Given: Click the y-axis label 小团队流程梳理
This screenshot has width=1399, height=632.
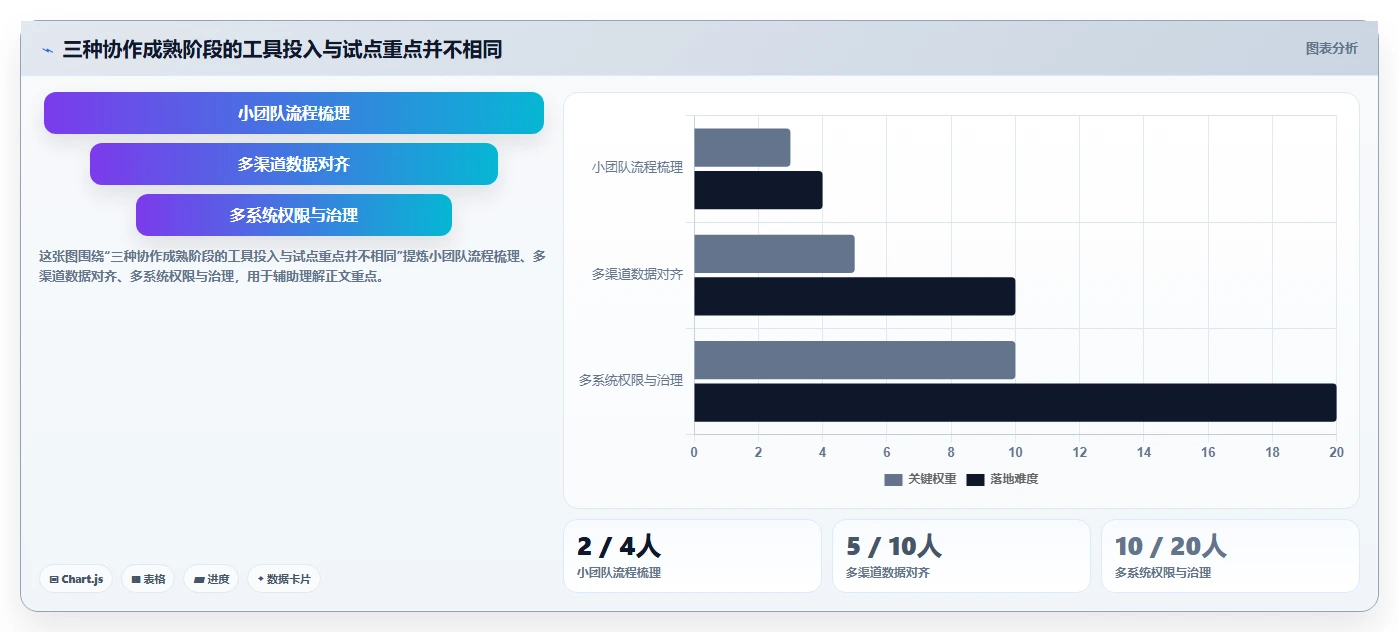Looking at the screenshot, I should coord(637,168).
